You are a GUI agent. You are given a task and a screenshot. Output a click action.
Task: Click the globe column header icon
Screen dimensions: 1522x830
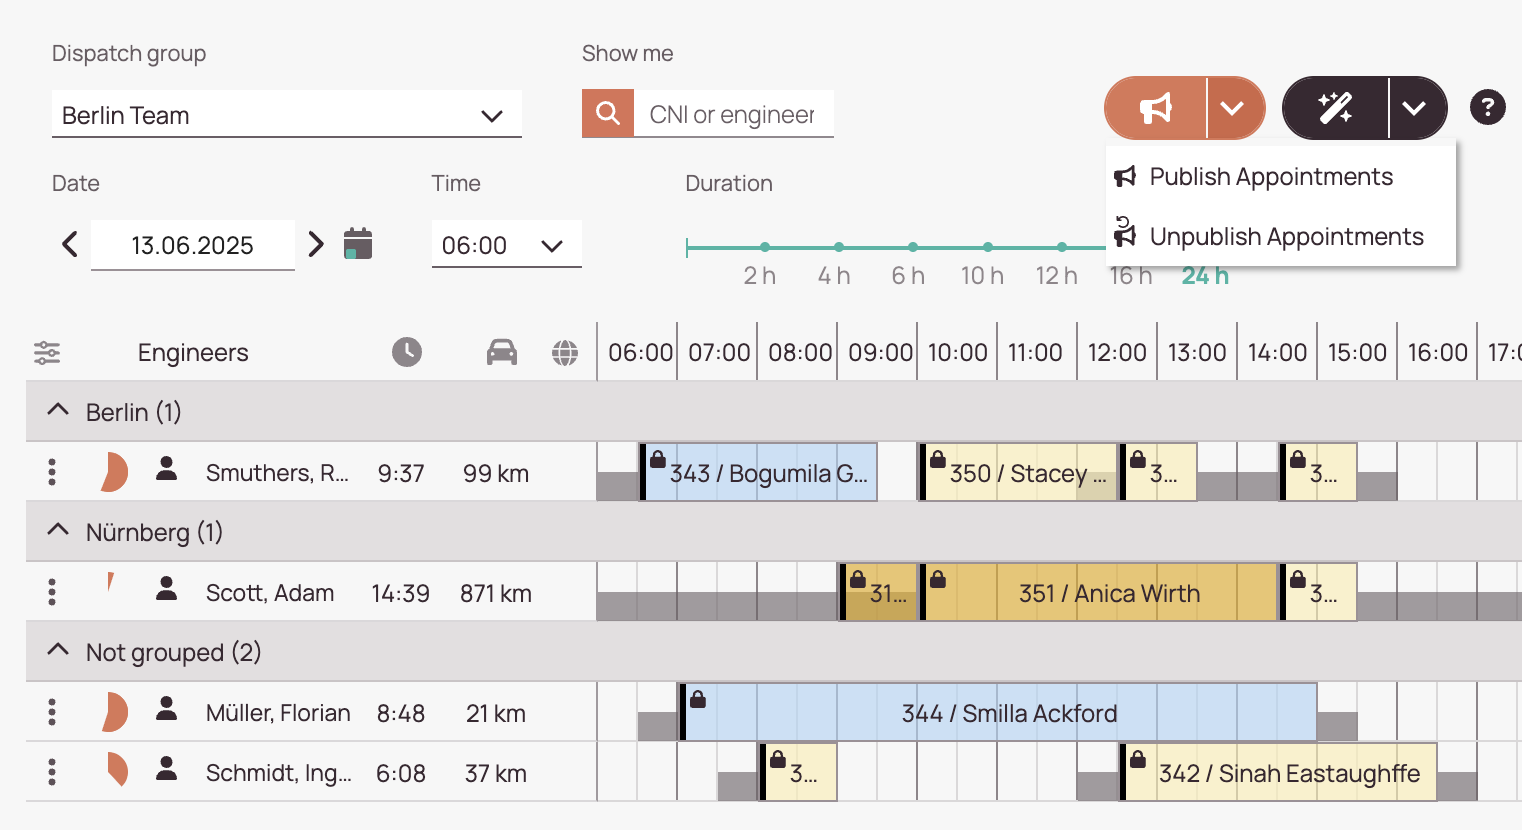(x=565, y=352)
